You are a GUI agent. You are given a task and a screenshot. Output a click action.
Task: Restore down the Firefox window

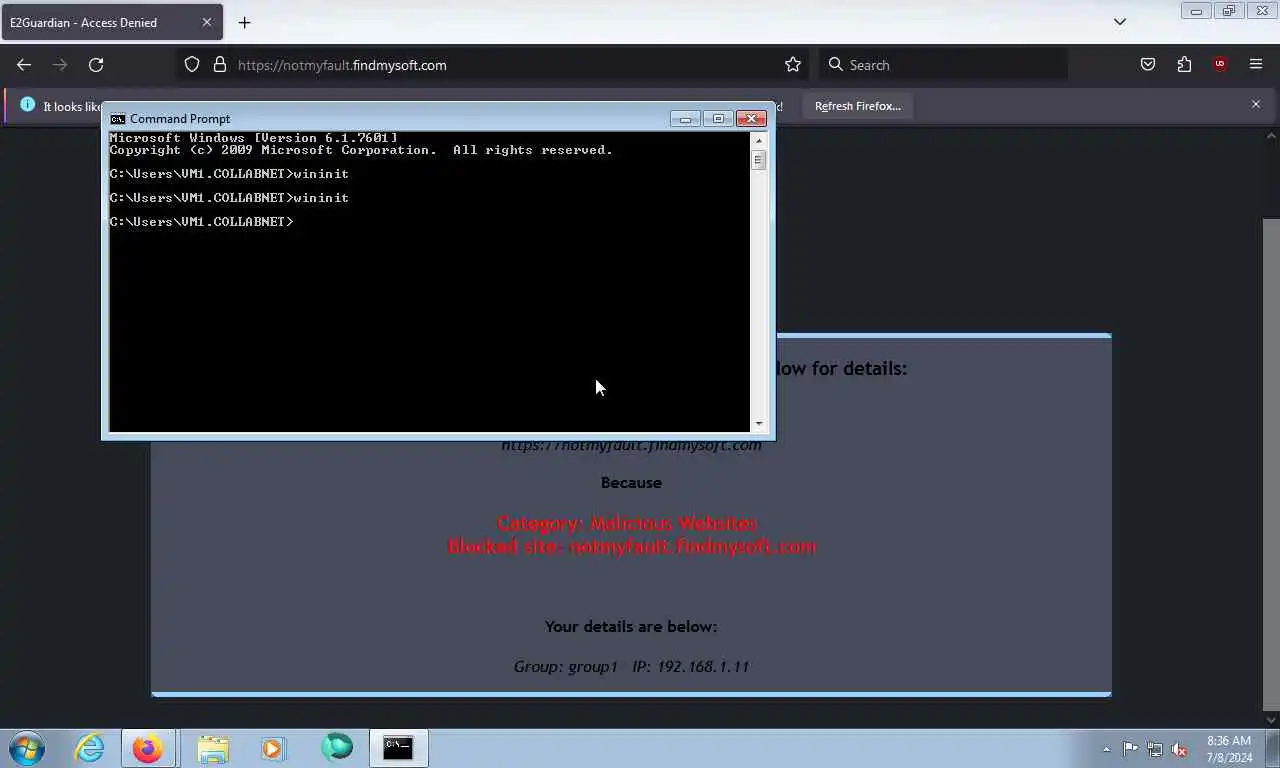click(x=1228, y=11)
